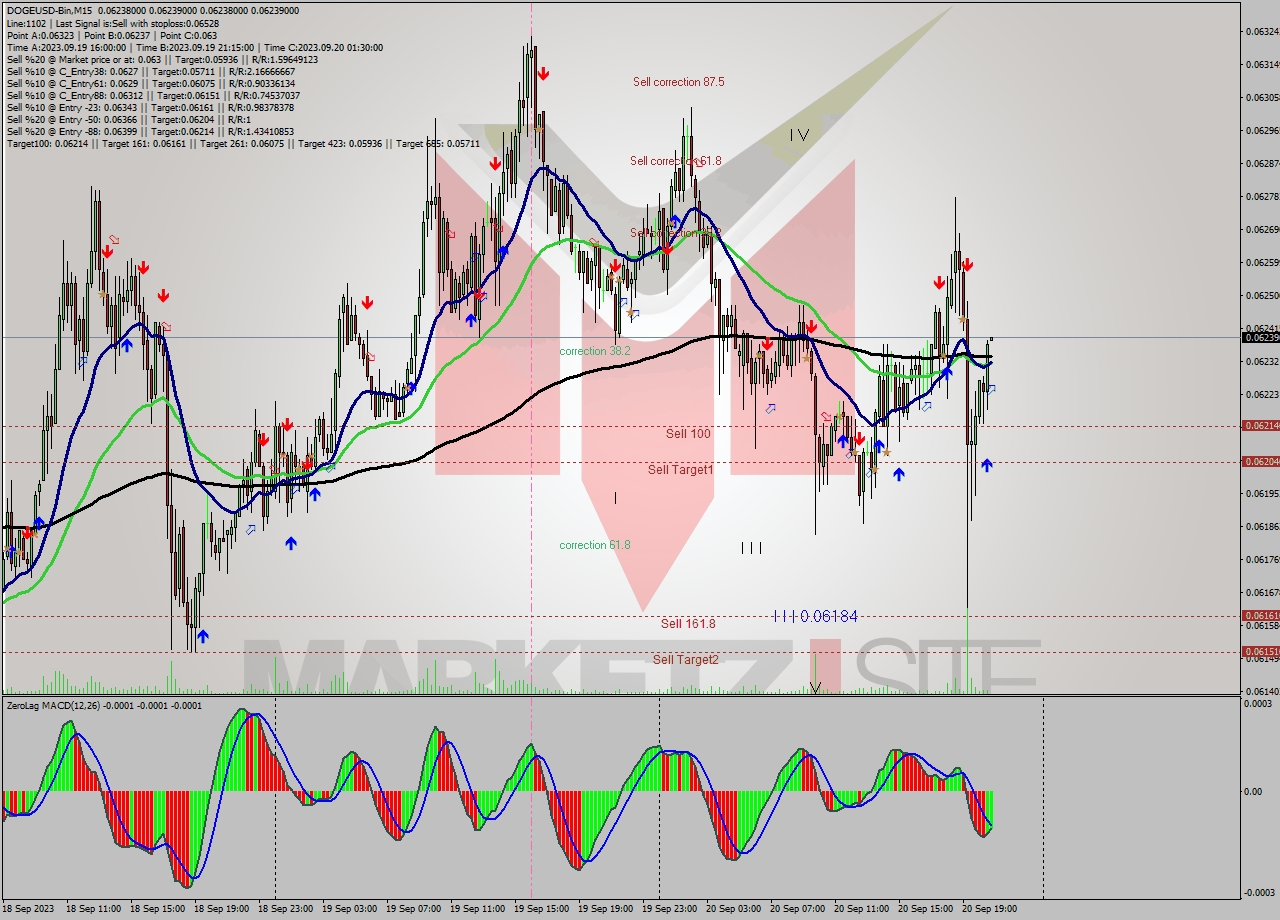Click the '20 Sep 07:00' time axis label
The image size is (1280, 920).
[x=797, y=909]
